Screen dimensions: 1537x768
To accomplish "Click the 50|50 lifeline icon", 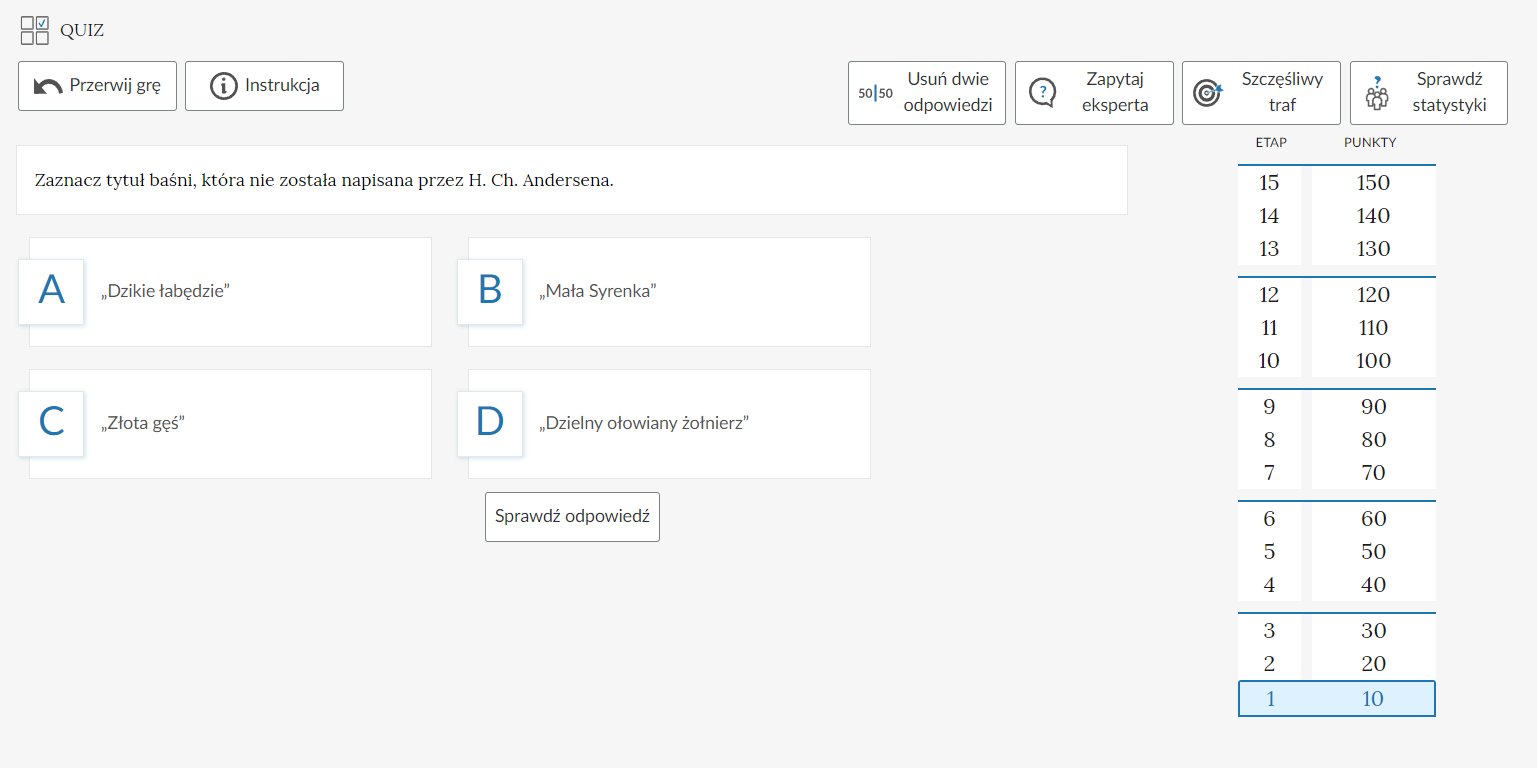I will 875,93.
